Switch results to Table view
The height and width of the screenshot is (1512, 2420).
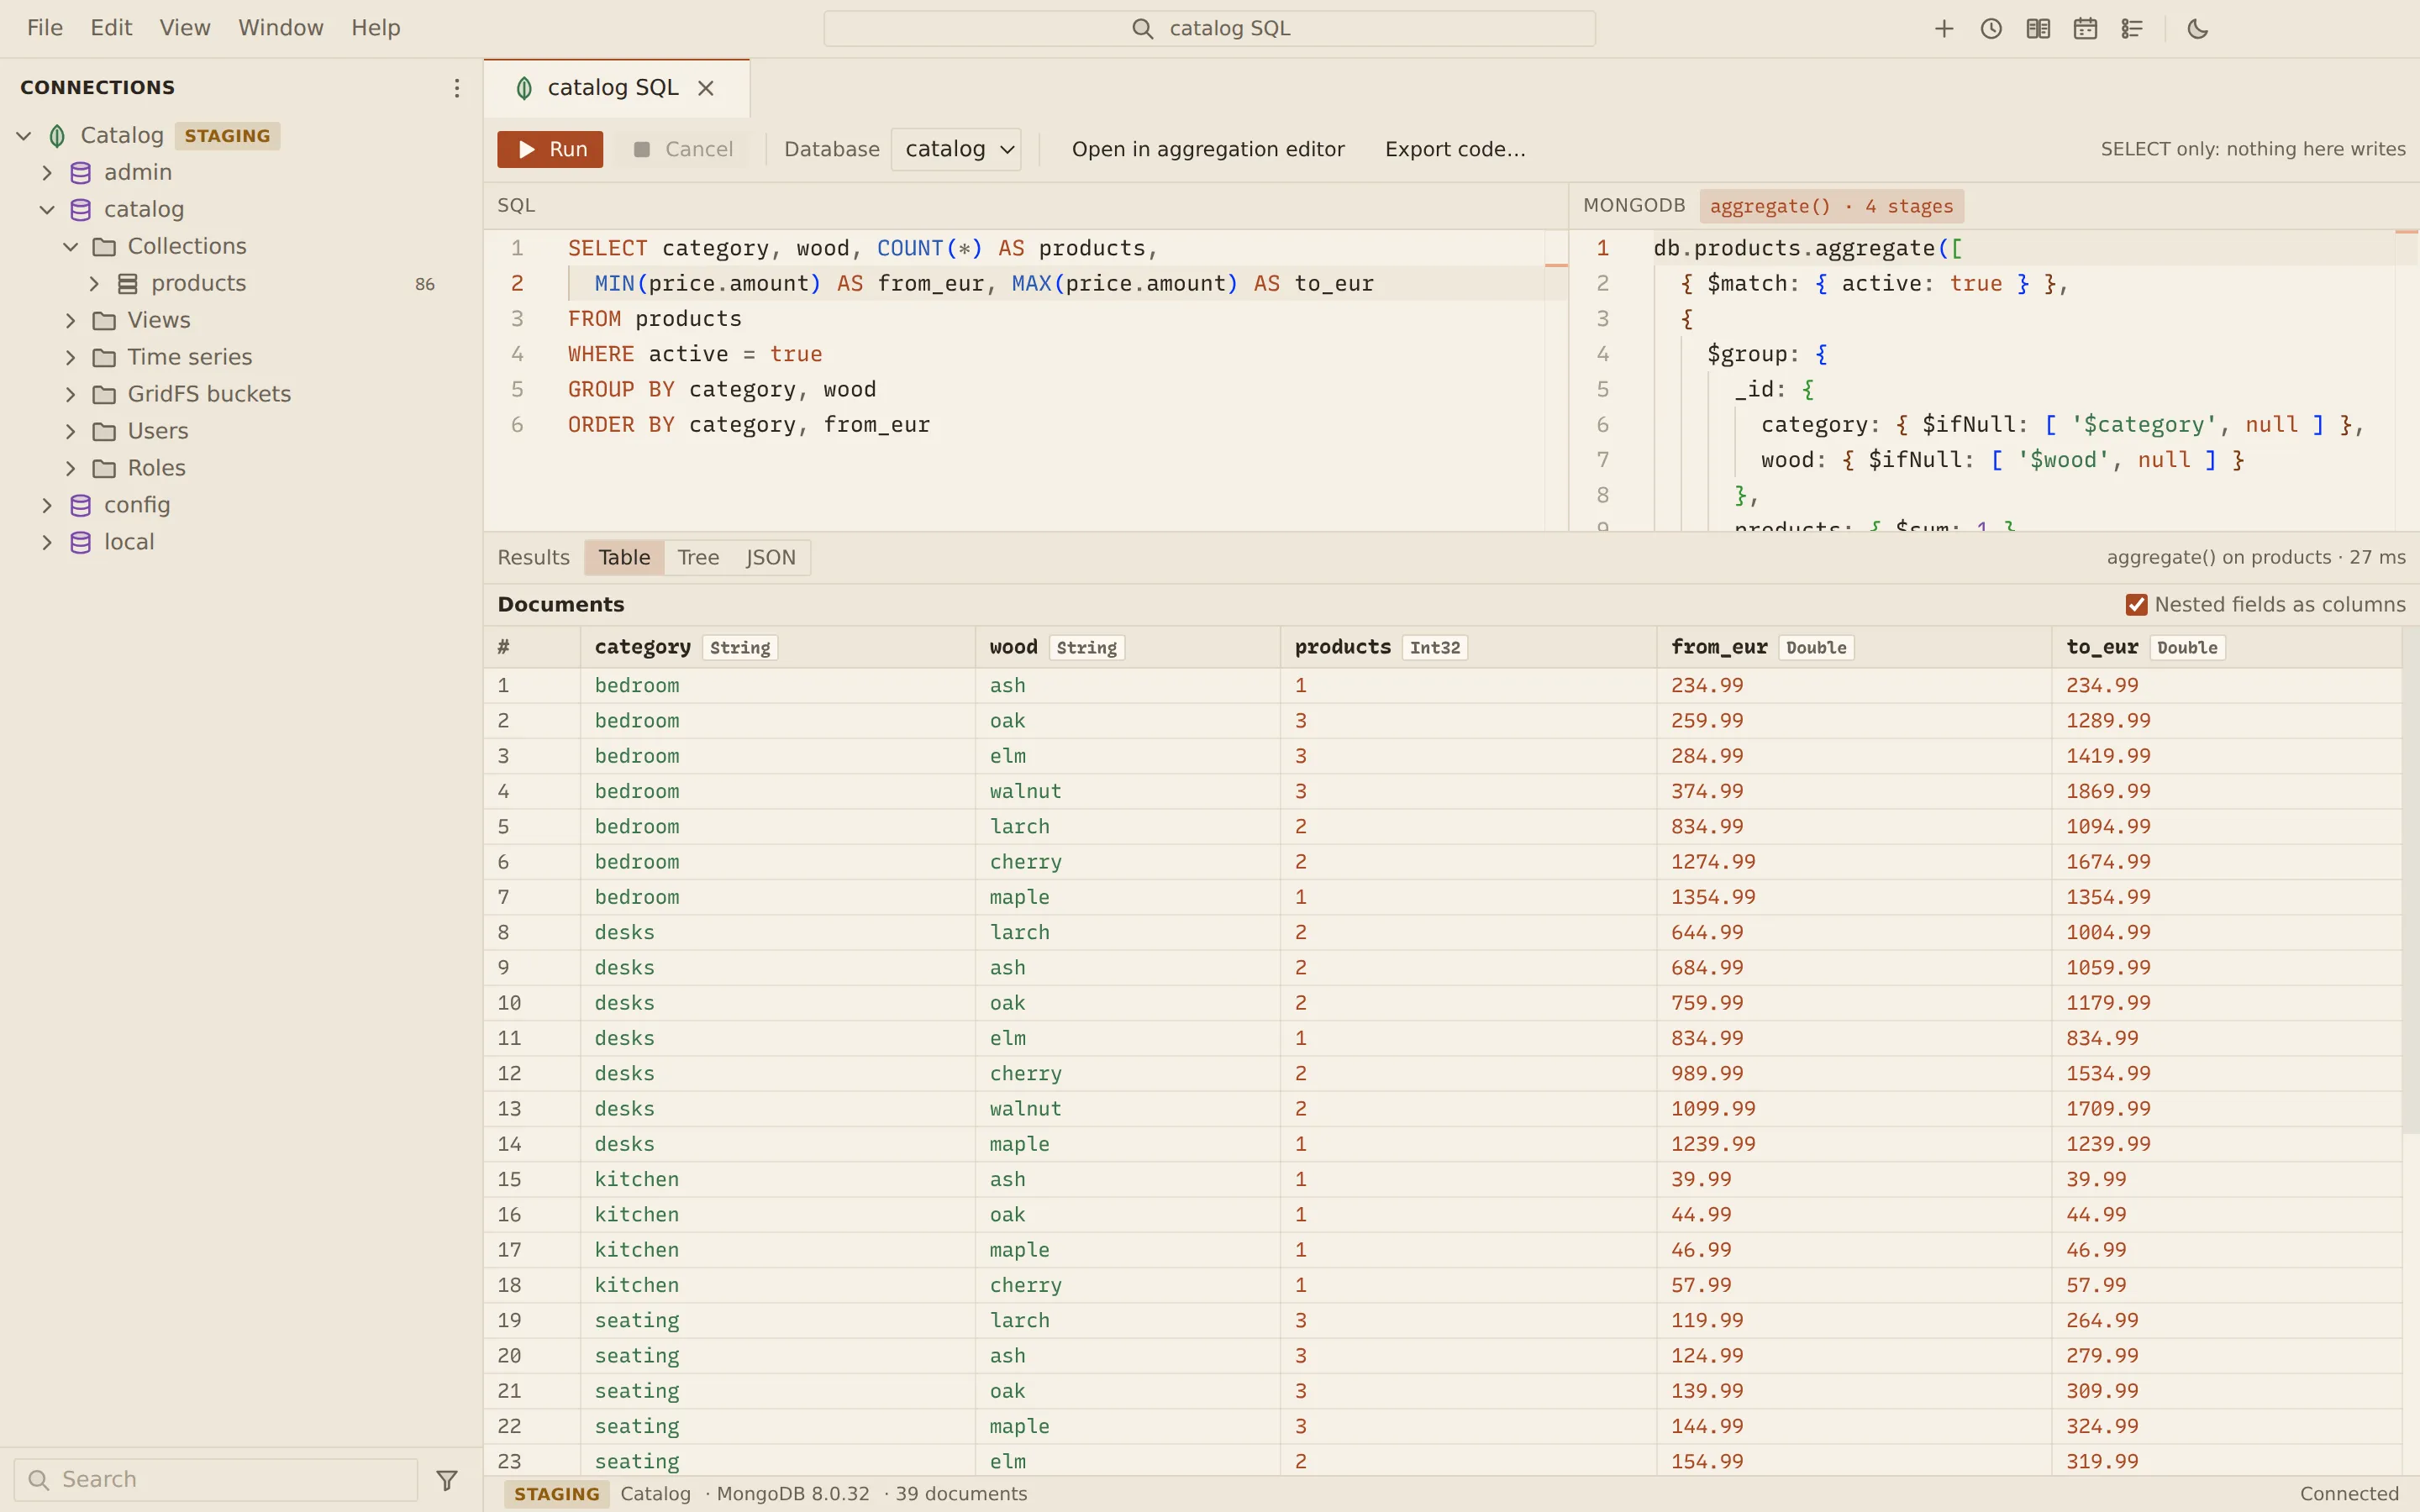pyautogui.click(x=624, y=558)
